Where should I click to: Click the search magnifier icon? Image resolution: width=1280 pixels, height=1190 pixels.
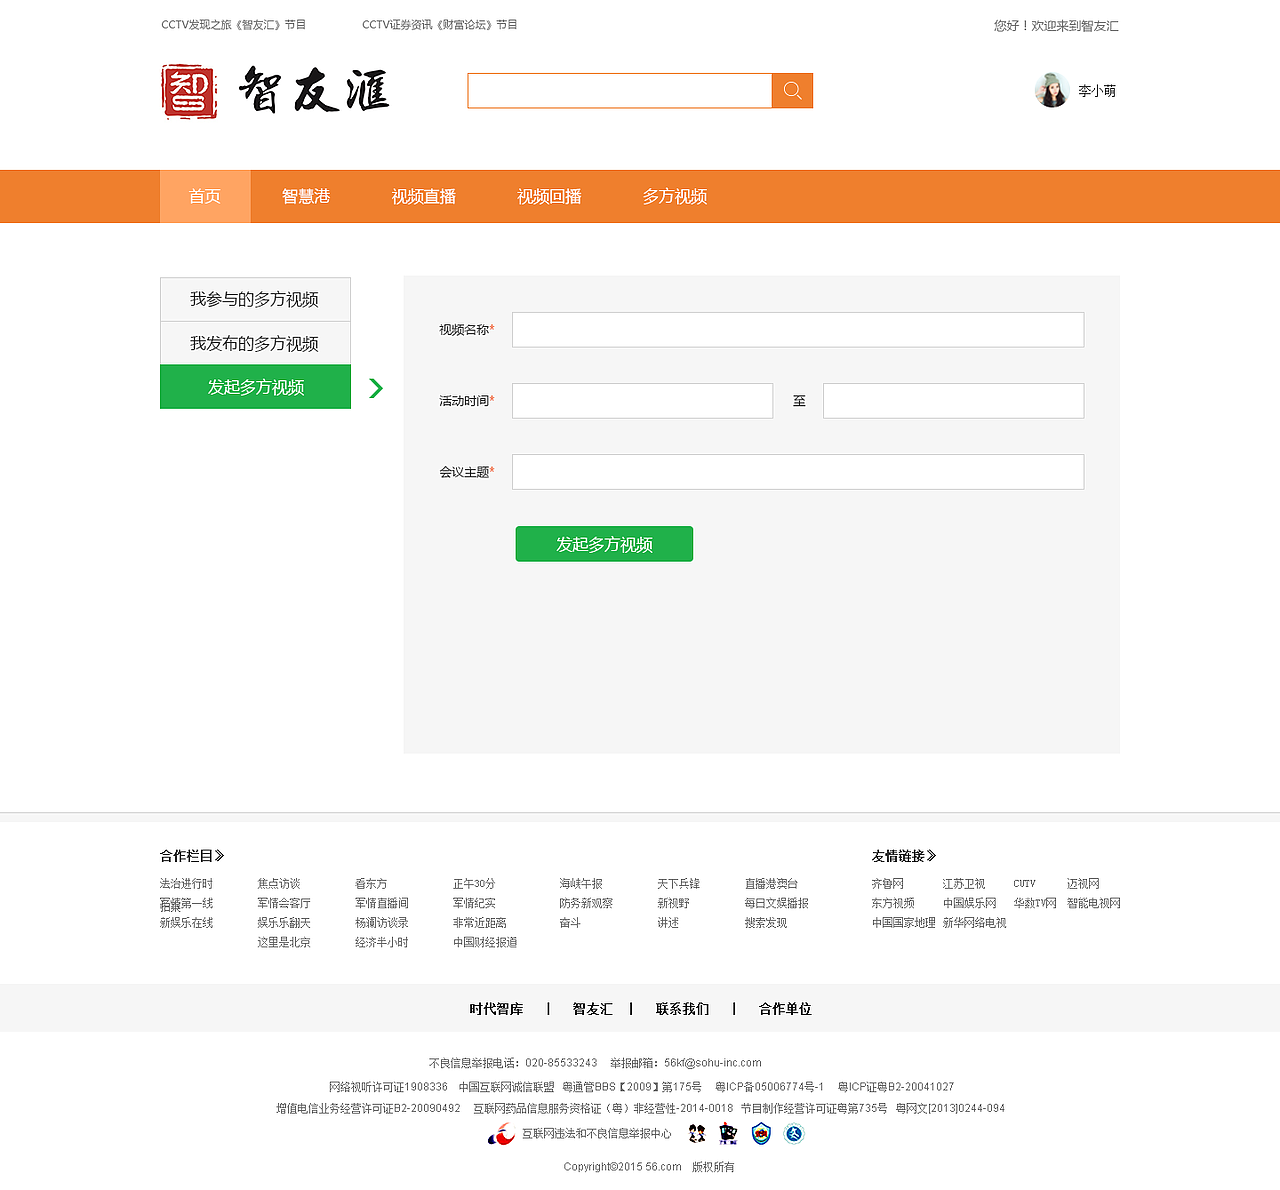tap(792, 90)
